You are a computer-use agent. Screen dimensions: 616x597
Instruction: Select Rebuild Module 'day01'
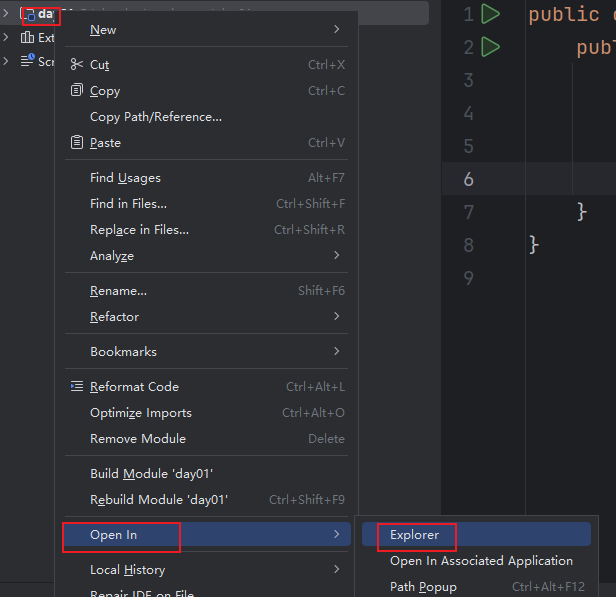(206, 500)
